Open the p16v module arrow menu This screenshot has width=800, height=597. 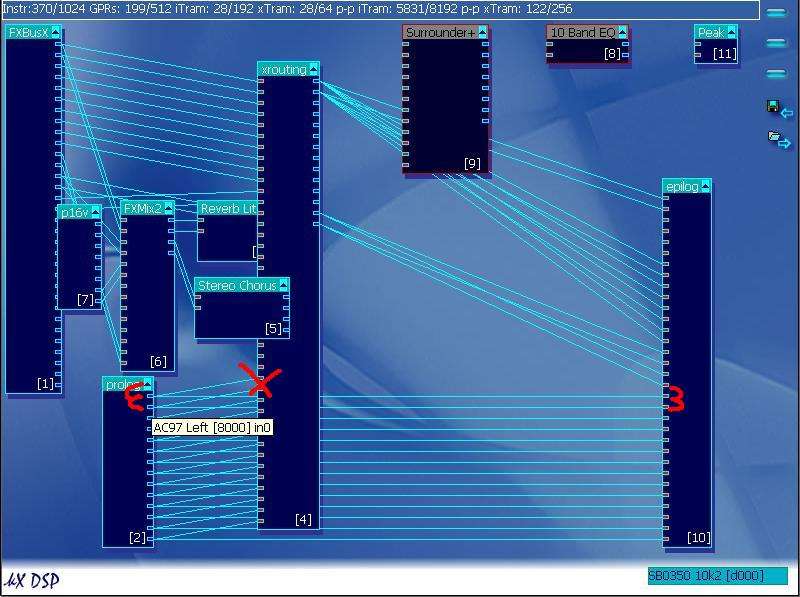(x=95, y=212)
